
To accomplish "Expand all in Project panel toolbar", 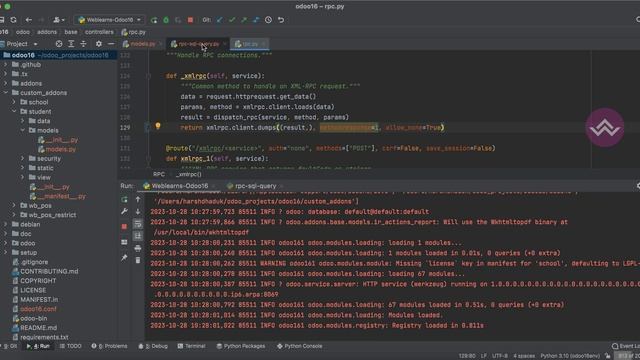I will [71, 44].
